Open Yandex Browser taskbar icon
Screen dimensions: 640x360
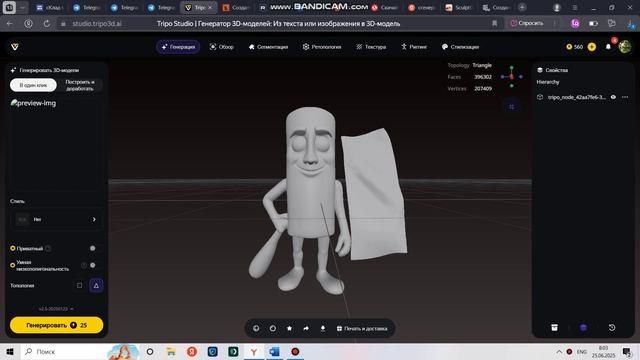[253, 351]
